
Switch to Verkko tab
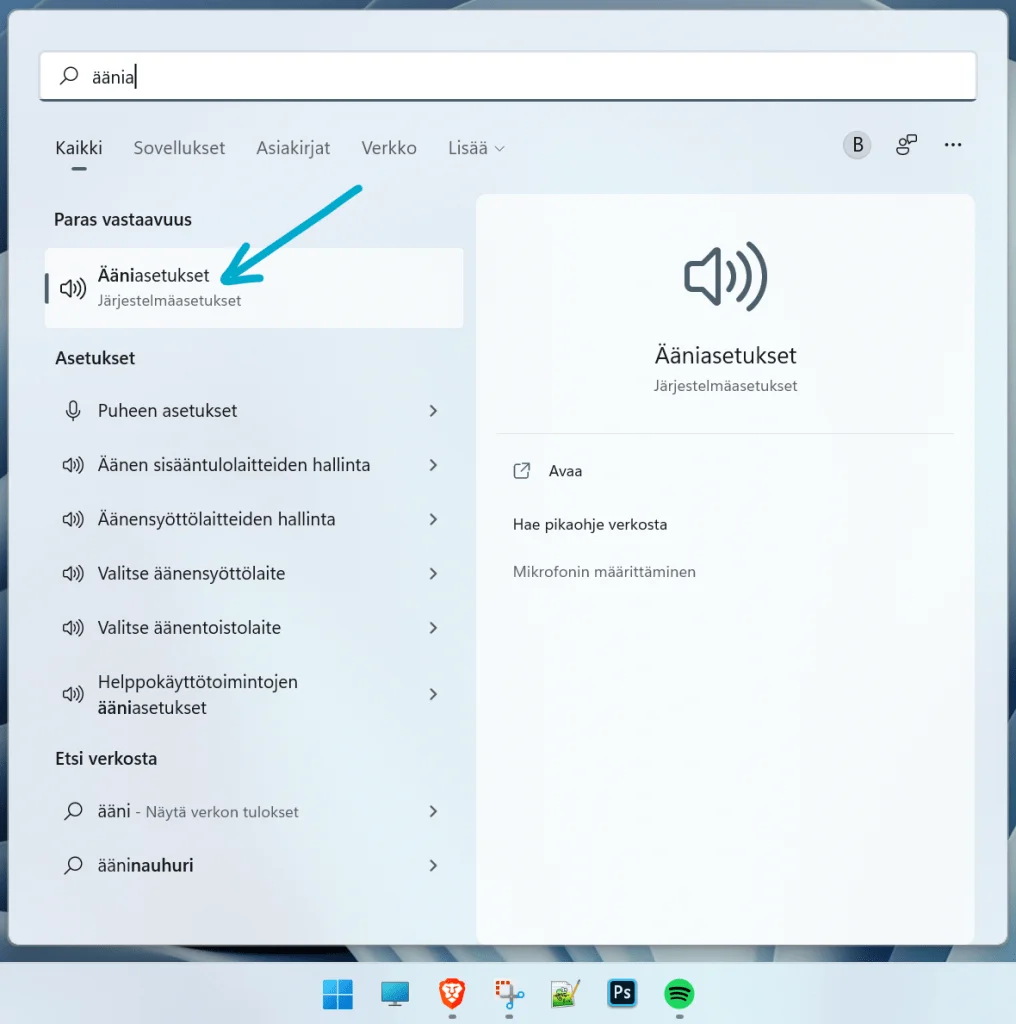pos(389,148)
